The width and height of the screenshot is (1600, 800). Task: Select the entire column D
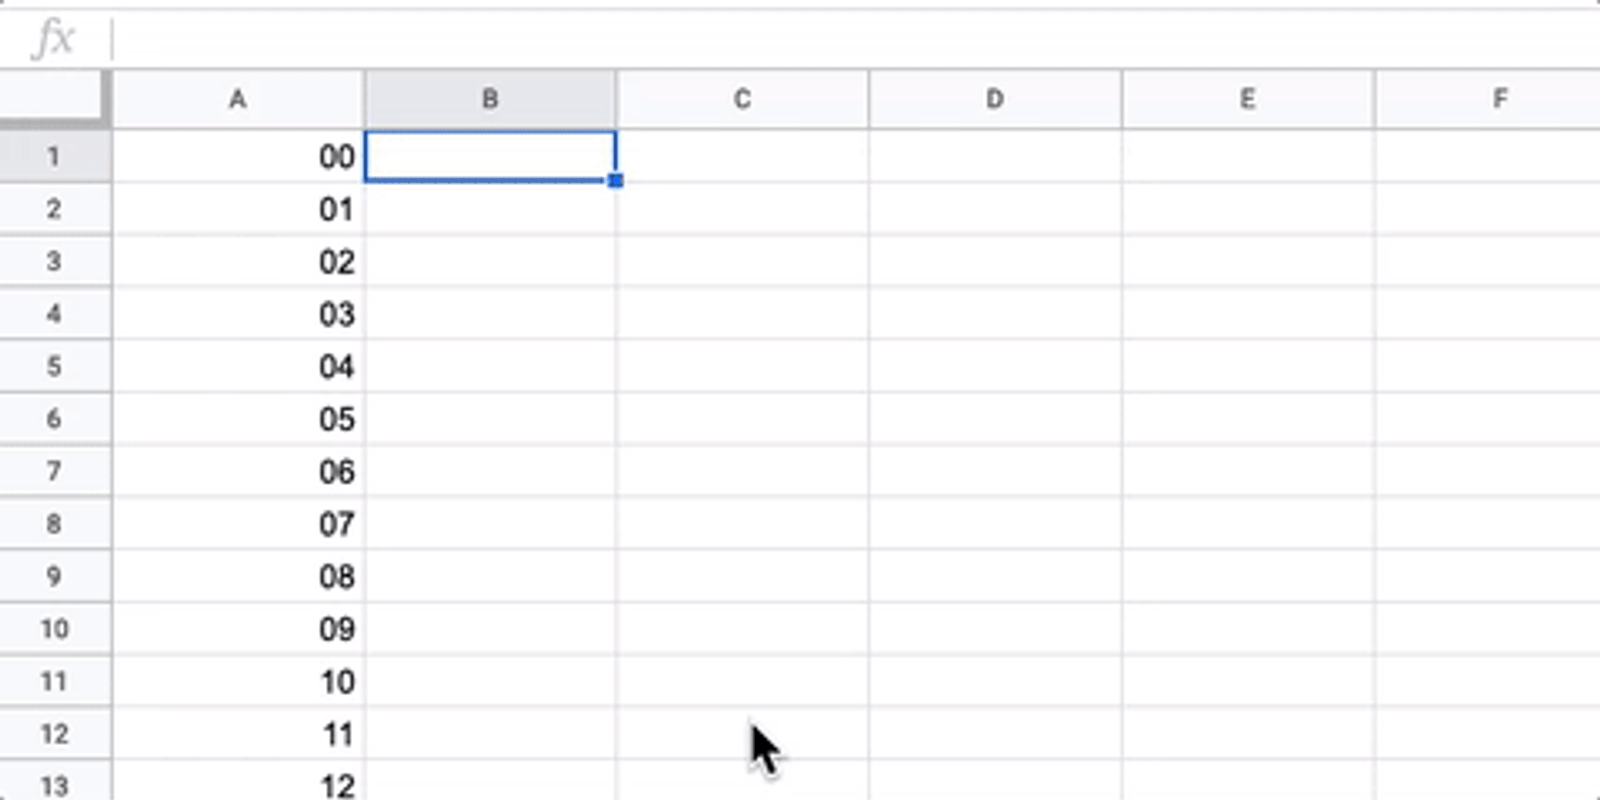[995, 99]
